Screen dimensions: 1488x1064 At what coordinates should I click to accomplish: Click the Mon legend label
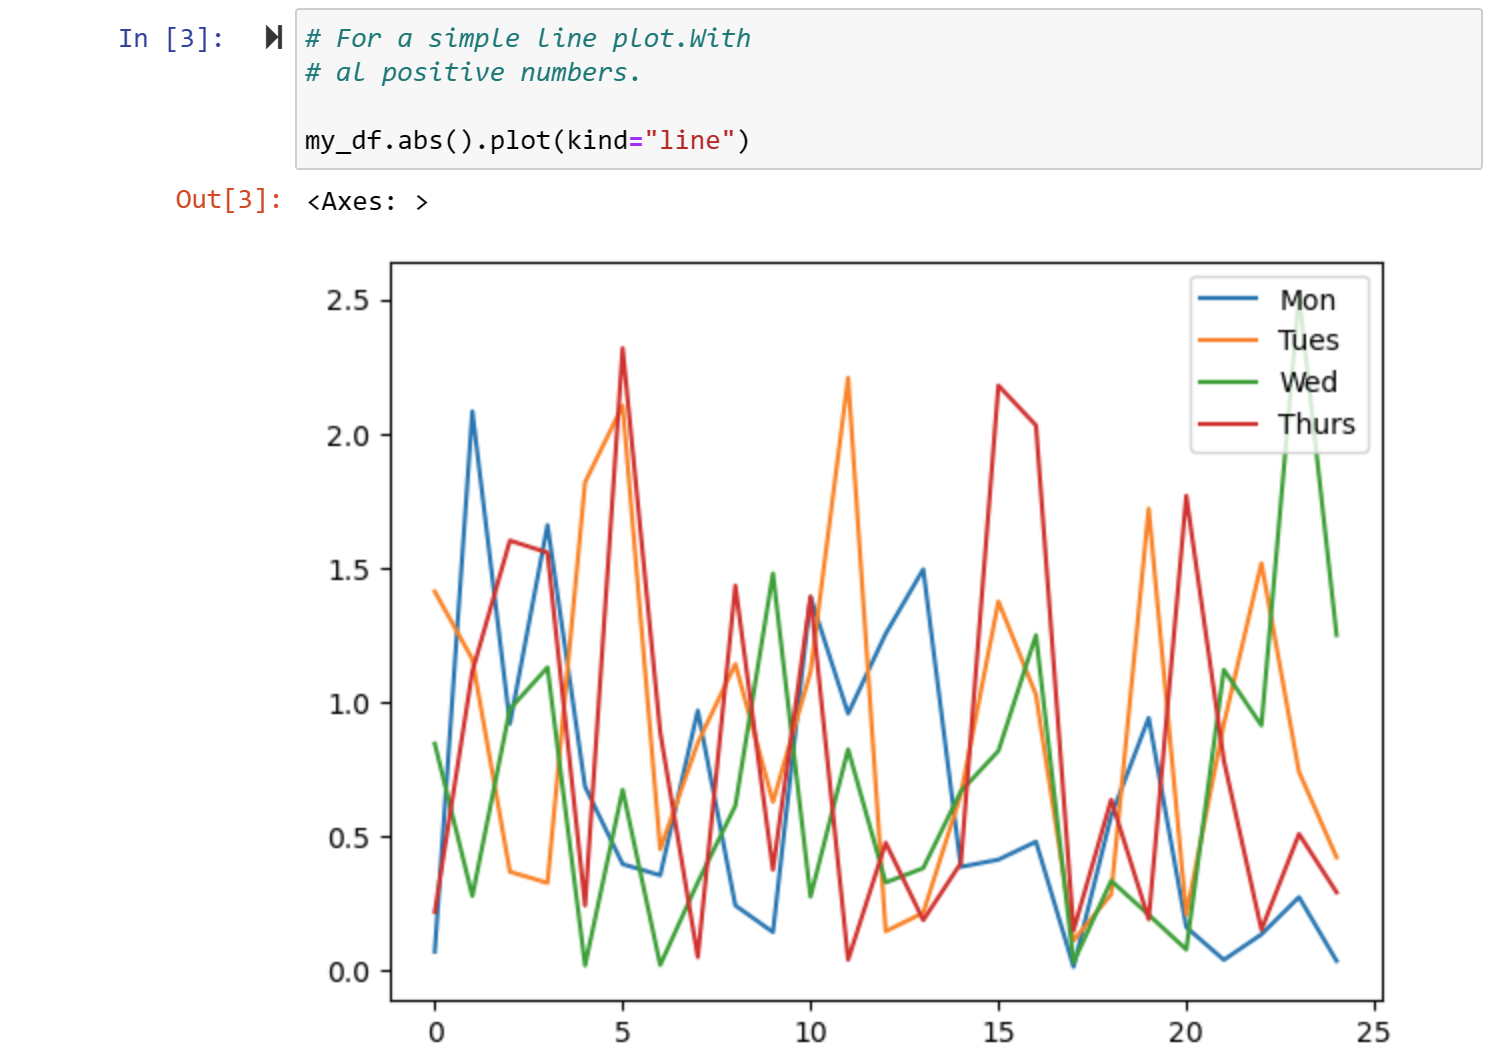click(1307, 300)
